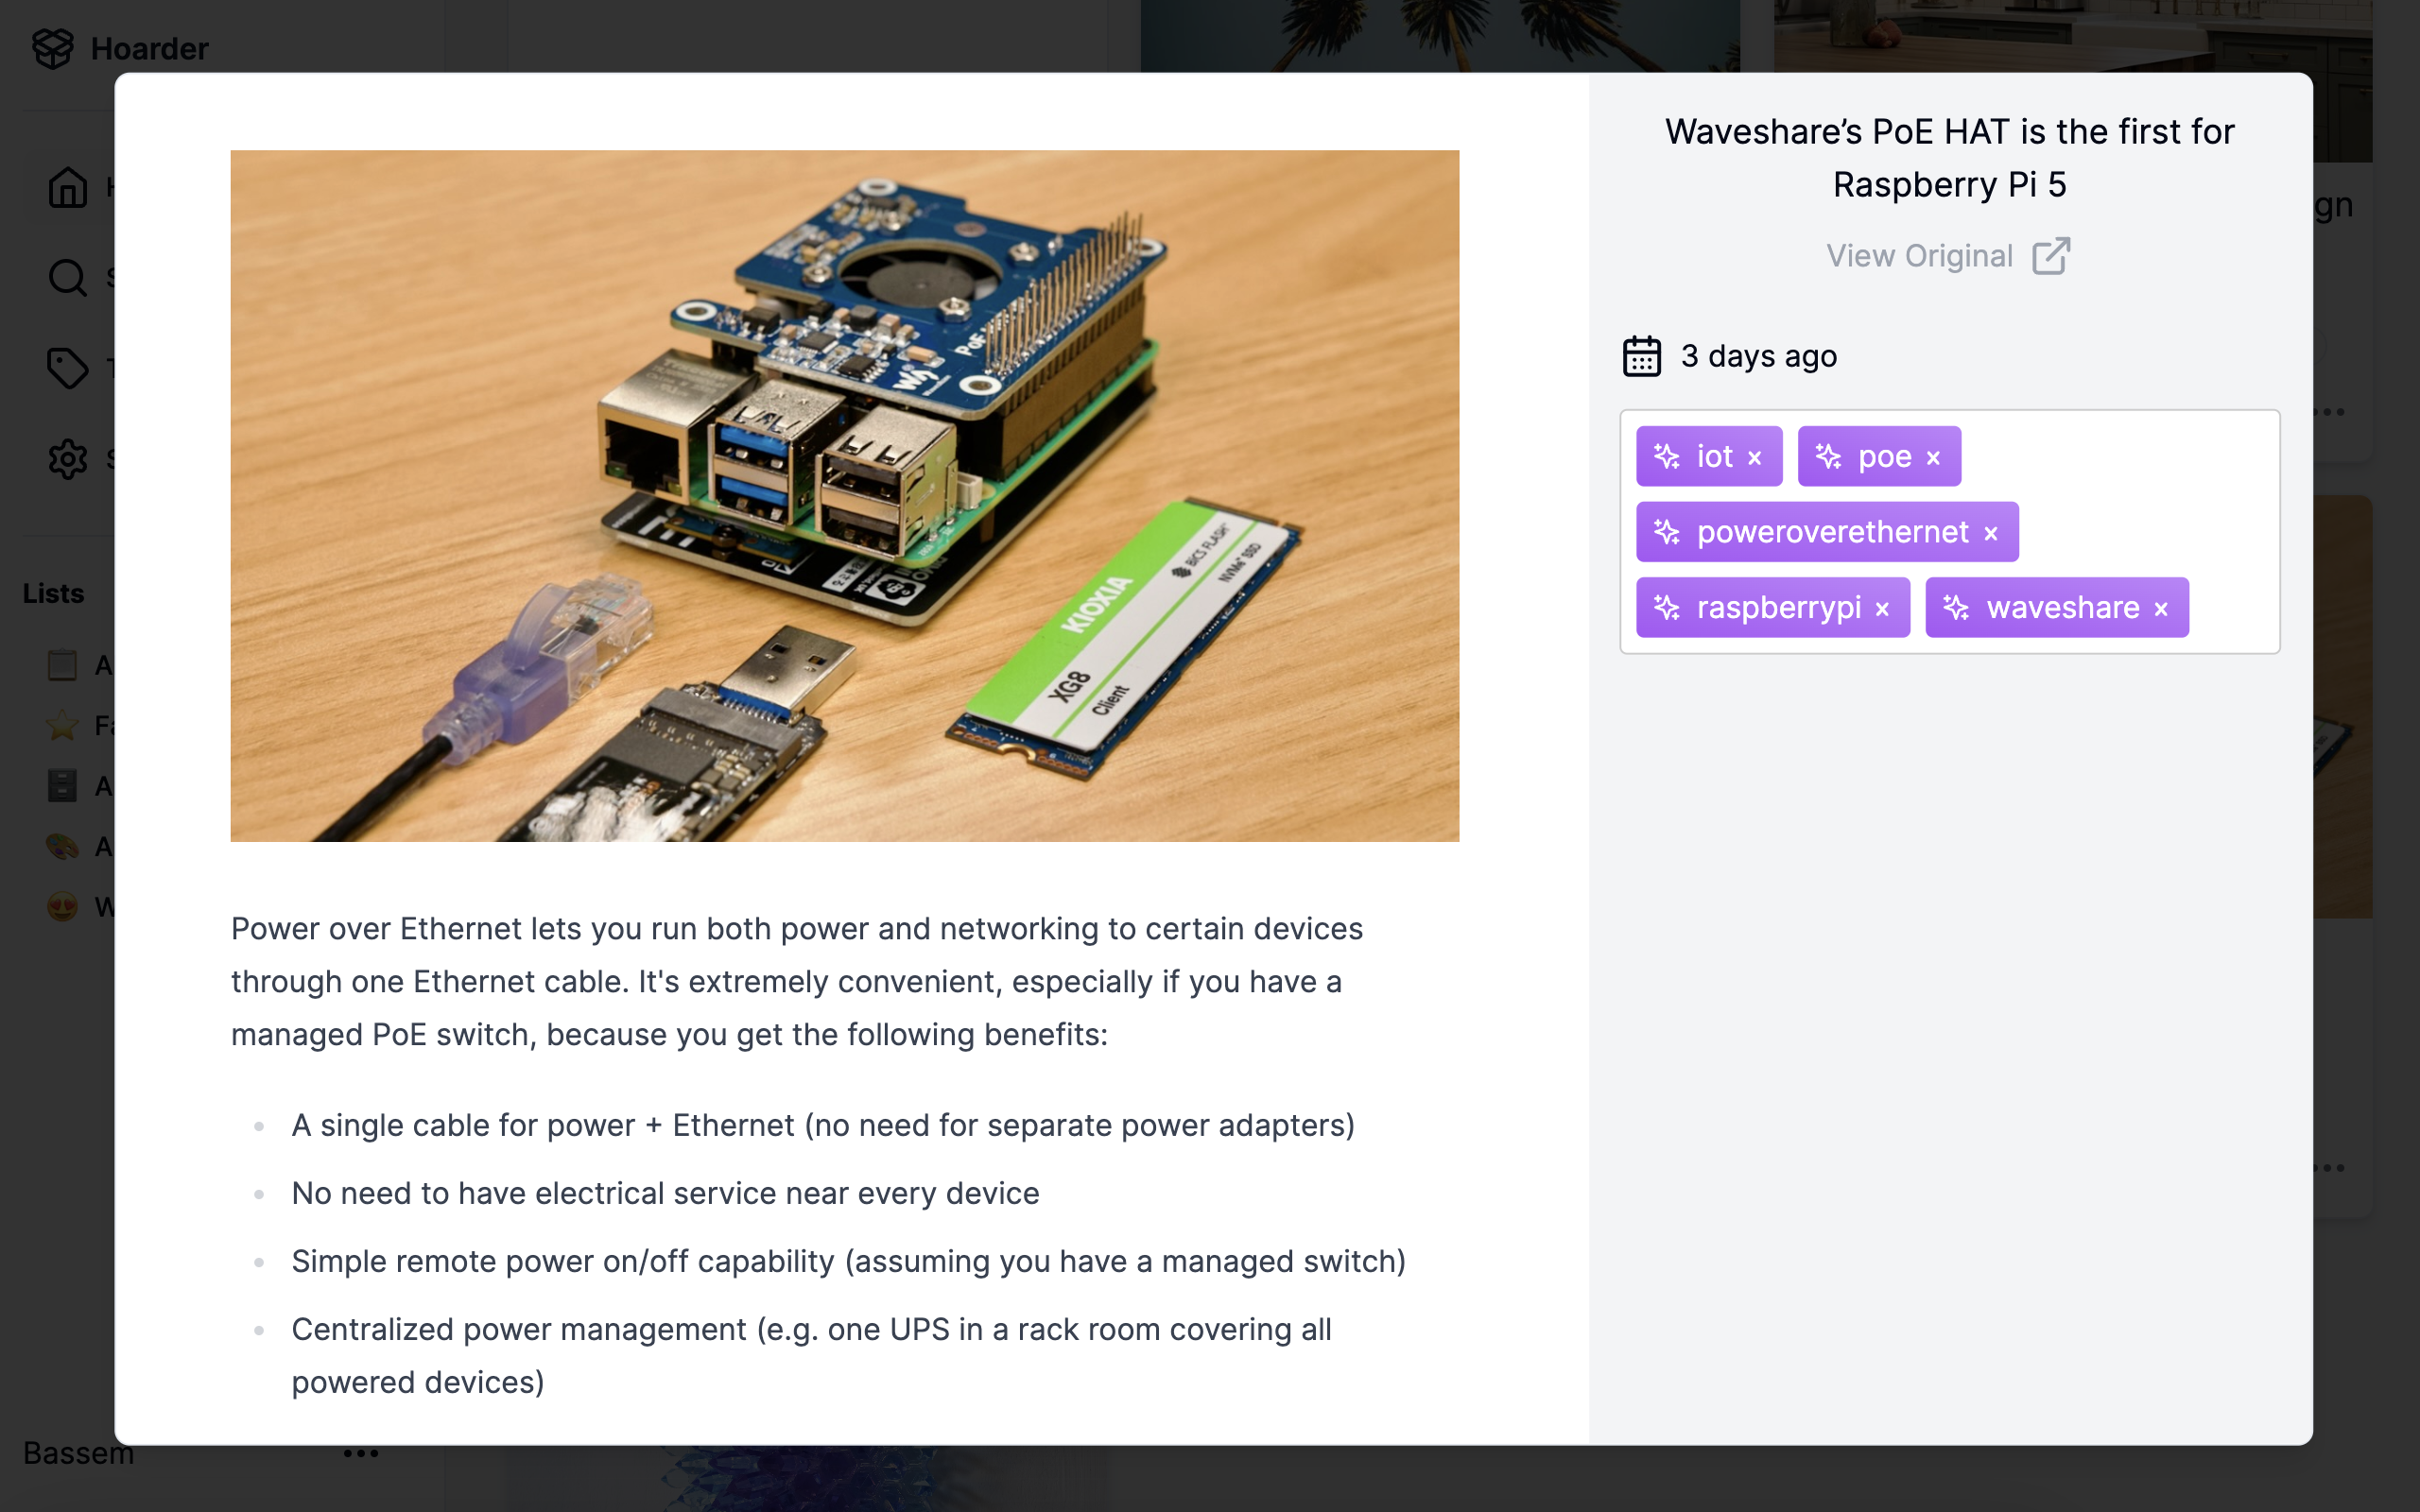Remove the raspberrypi tag
The height and width of the screenshot is (1512, 2420).
(1882, 609)
